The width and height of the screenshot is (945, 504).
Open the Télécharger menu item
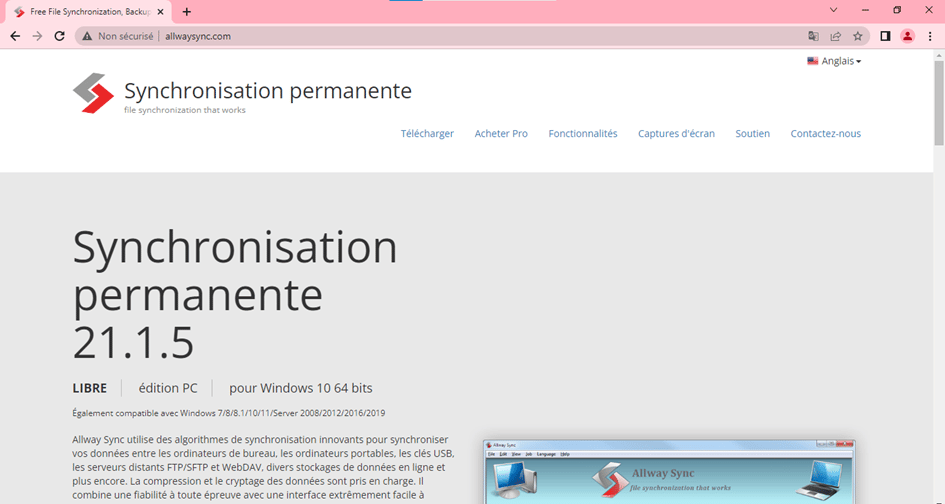click(x=427, y=134)
